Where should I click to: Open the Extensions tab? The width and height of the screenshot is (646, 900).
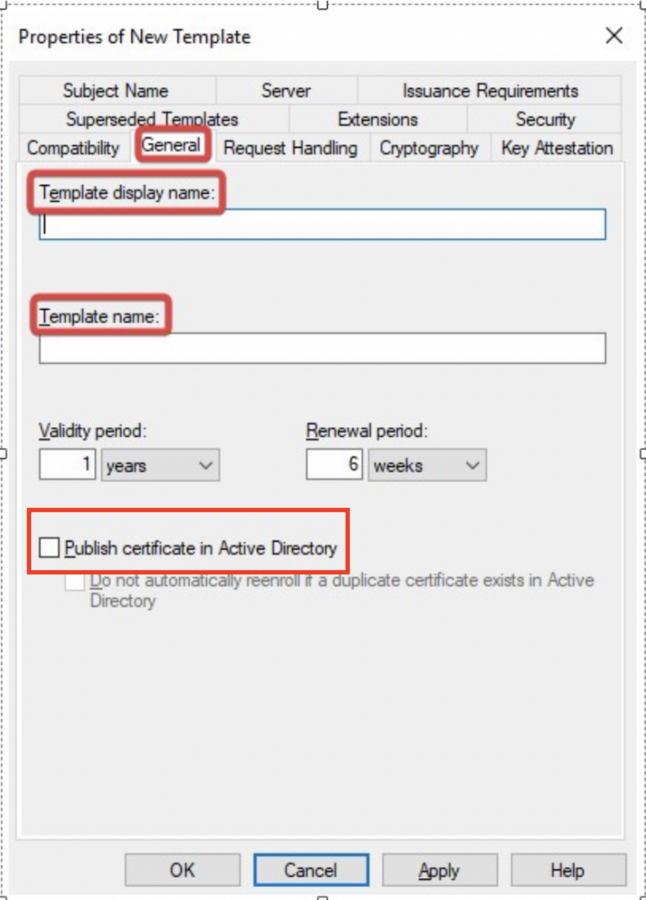[x=377, y=119]
